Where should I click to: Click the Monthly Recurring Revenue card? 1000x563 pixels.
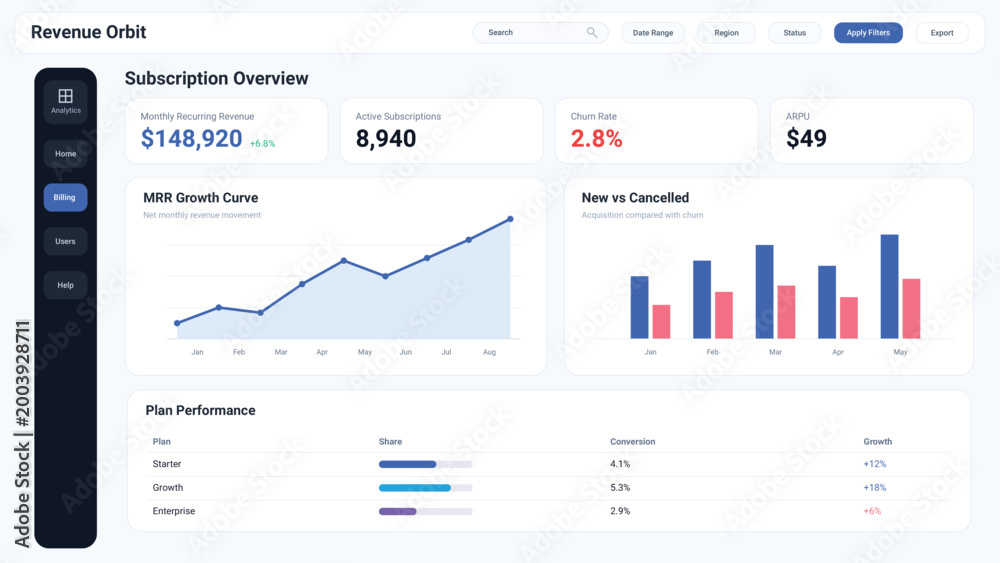click(x=226, y=131)
